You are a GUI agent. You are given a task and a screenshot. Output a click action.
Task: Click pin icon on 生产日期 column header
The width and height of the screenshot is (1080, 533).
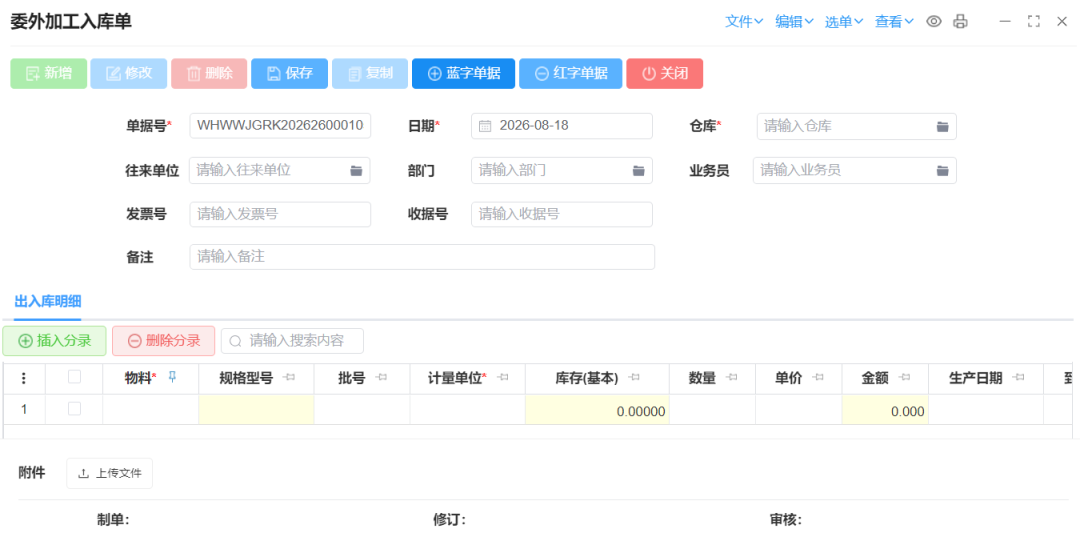point(1019,377)
